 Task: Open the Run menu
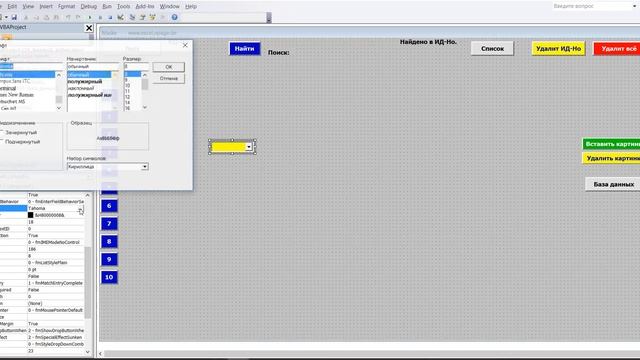107,7
